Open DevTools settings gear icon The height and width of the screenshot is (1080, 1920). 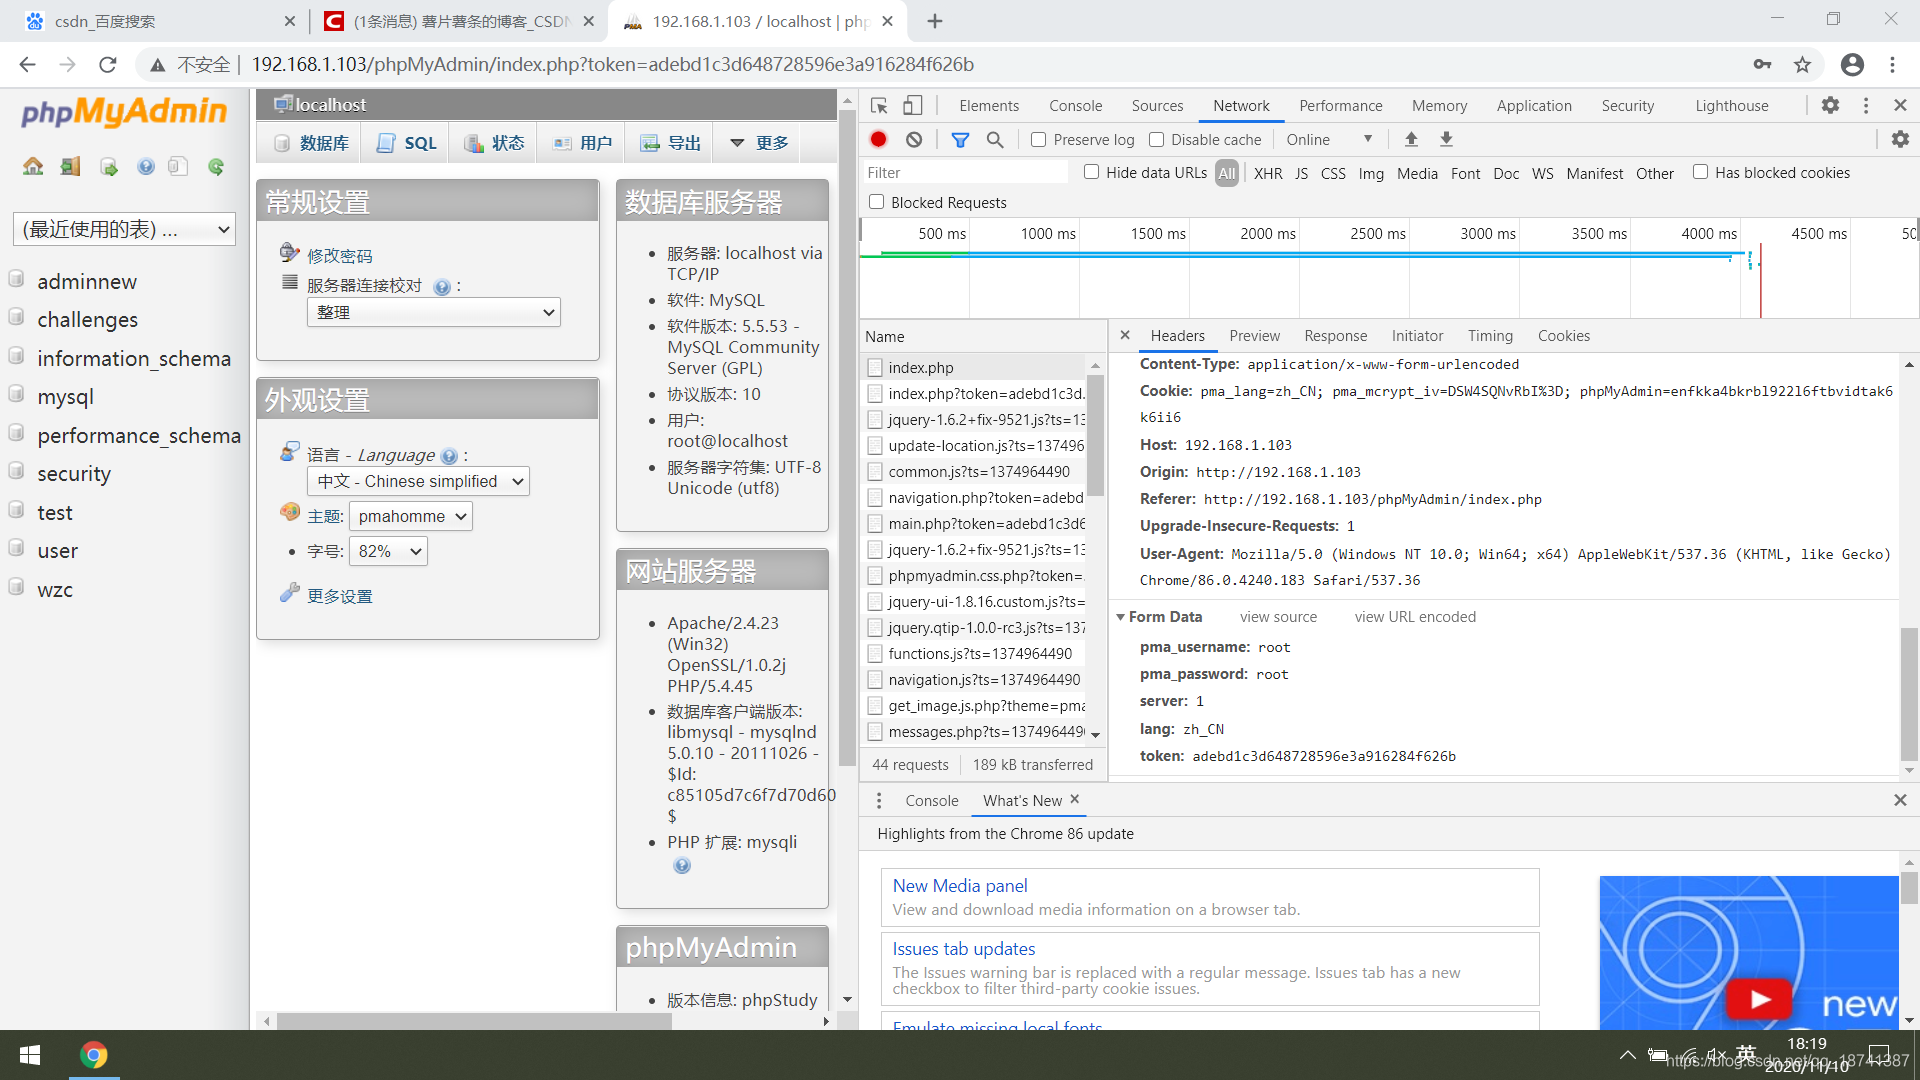click(x=1830, y=105)
